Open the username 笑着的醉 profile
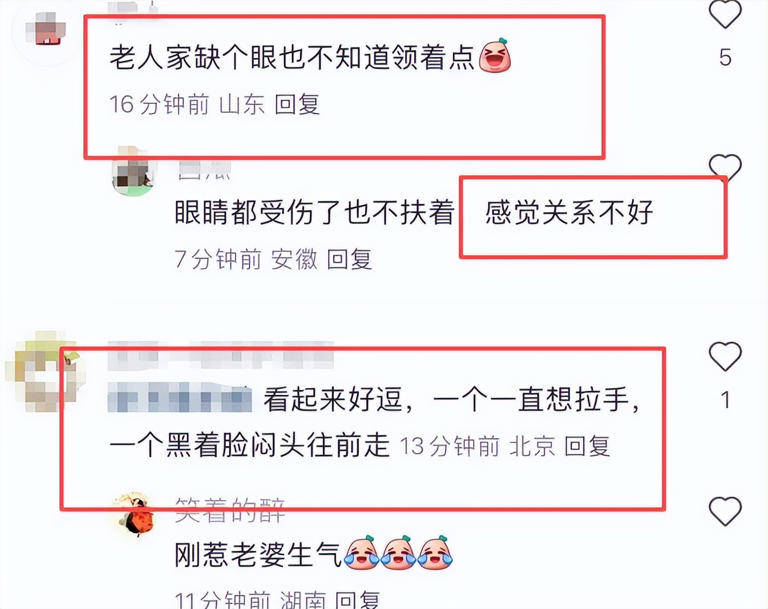The height and width of the screenshot is (609, 768). tap(230, 511)
